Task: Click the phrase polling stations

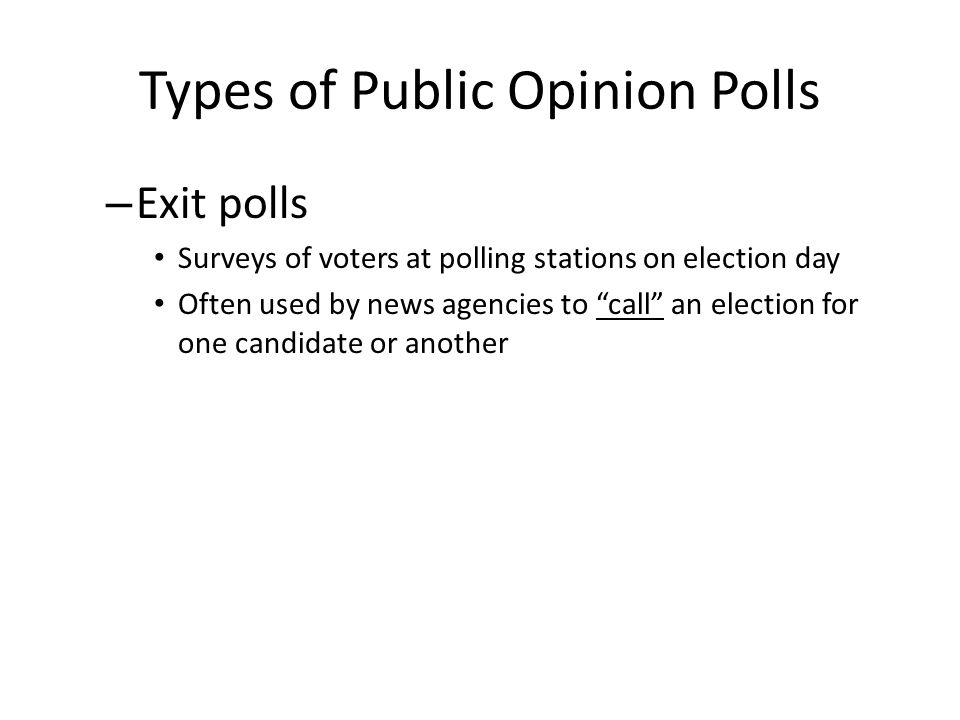Action: coord(537,259)
